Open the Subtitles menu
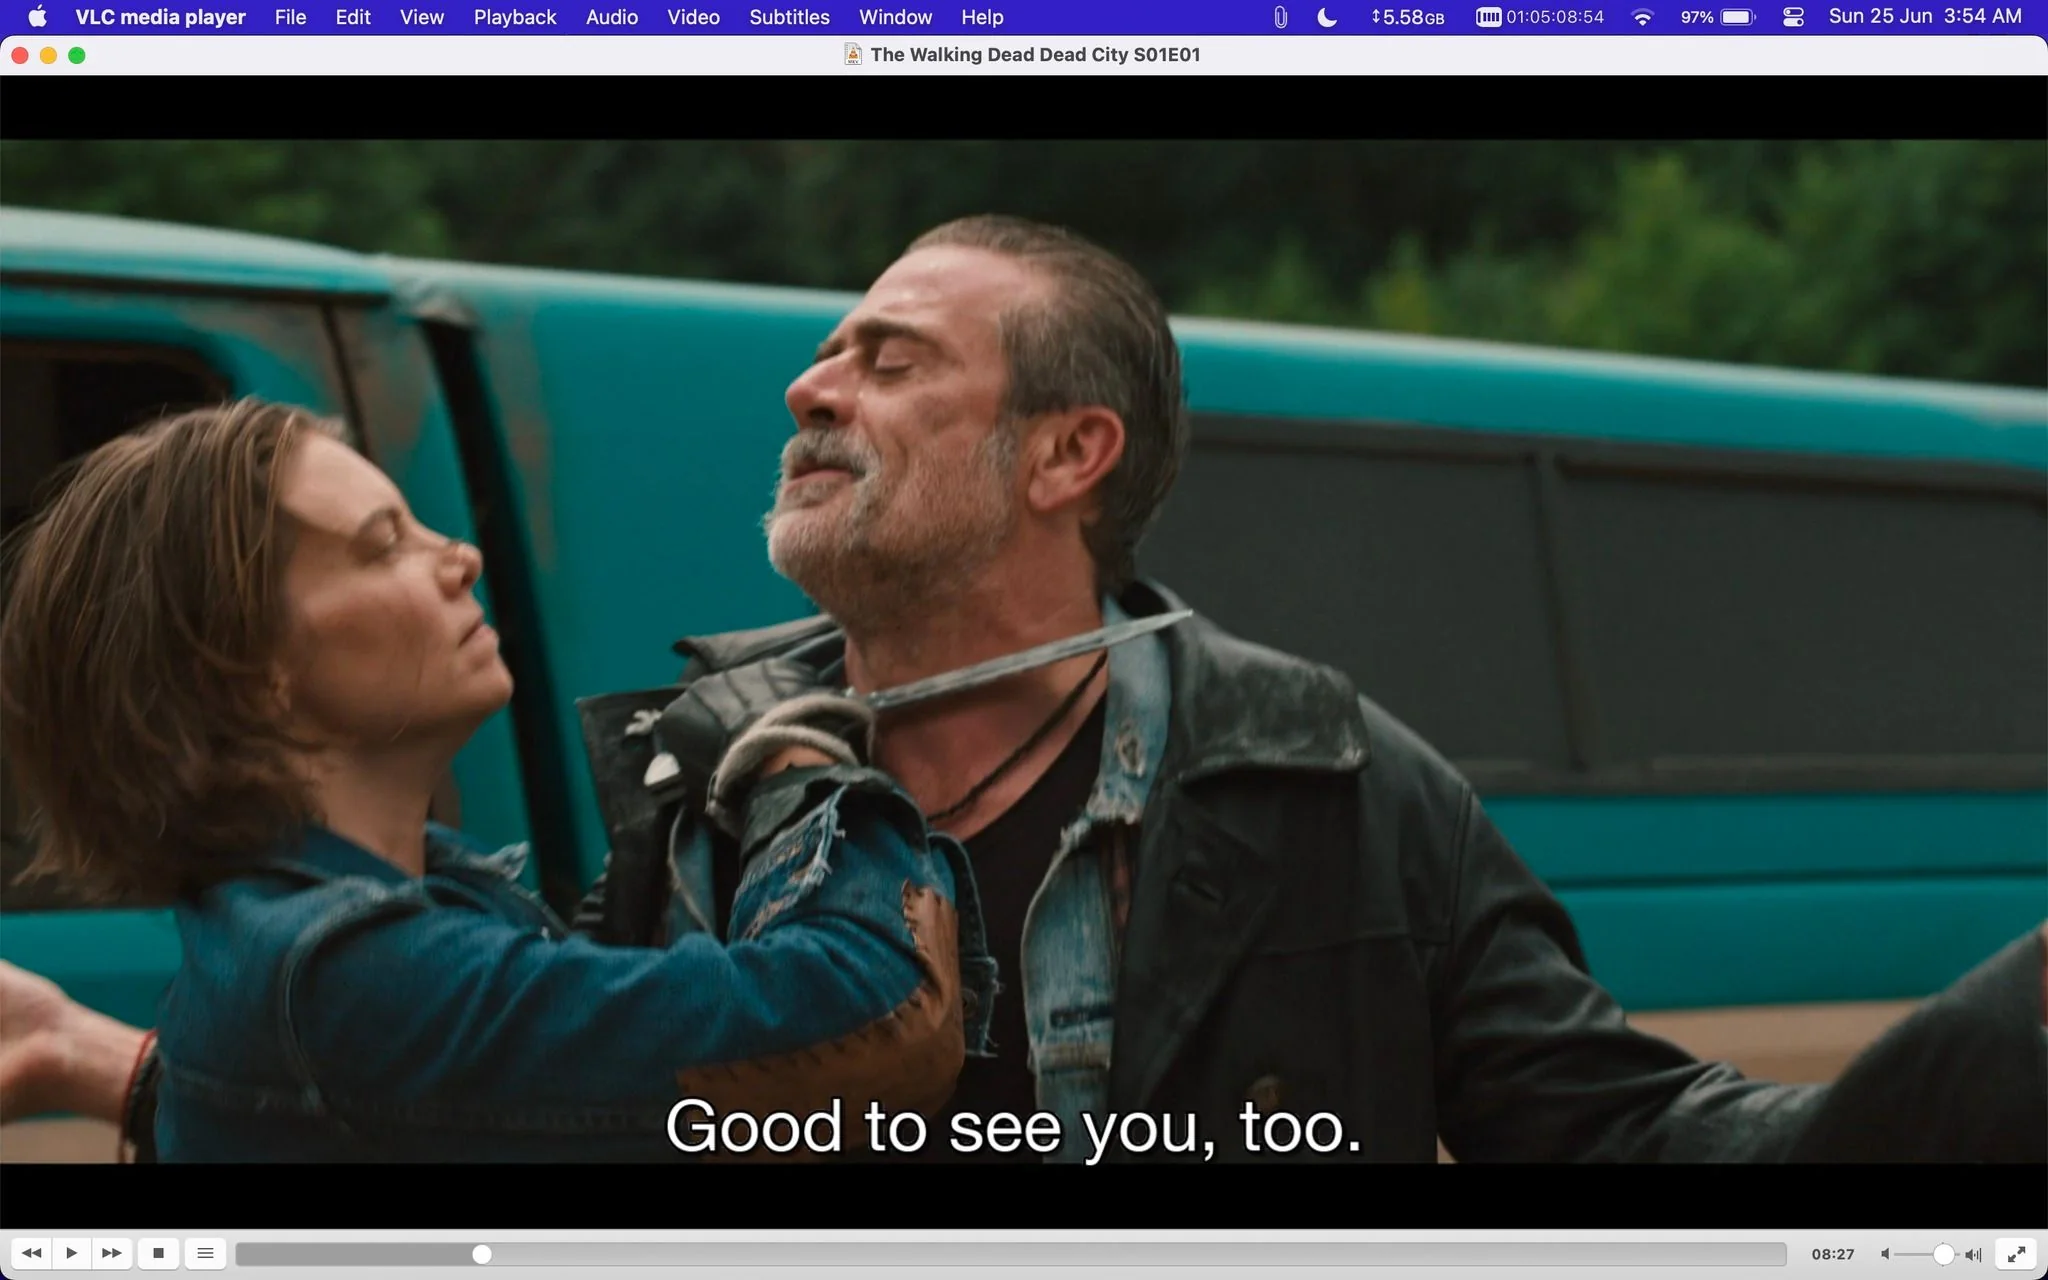The width and height of the screenshot is (2048, 1280). coord(789,17)
